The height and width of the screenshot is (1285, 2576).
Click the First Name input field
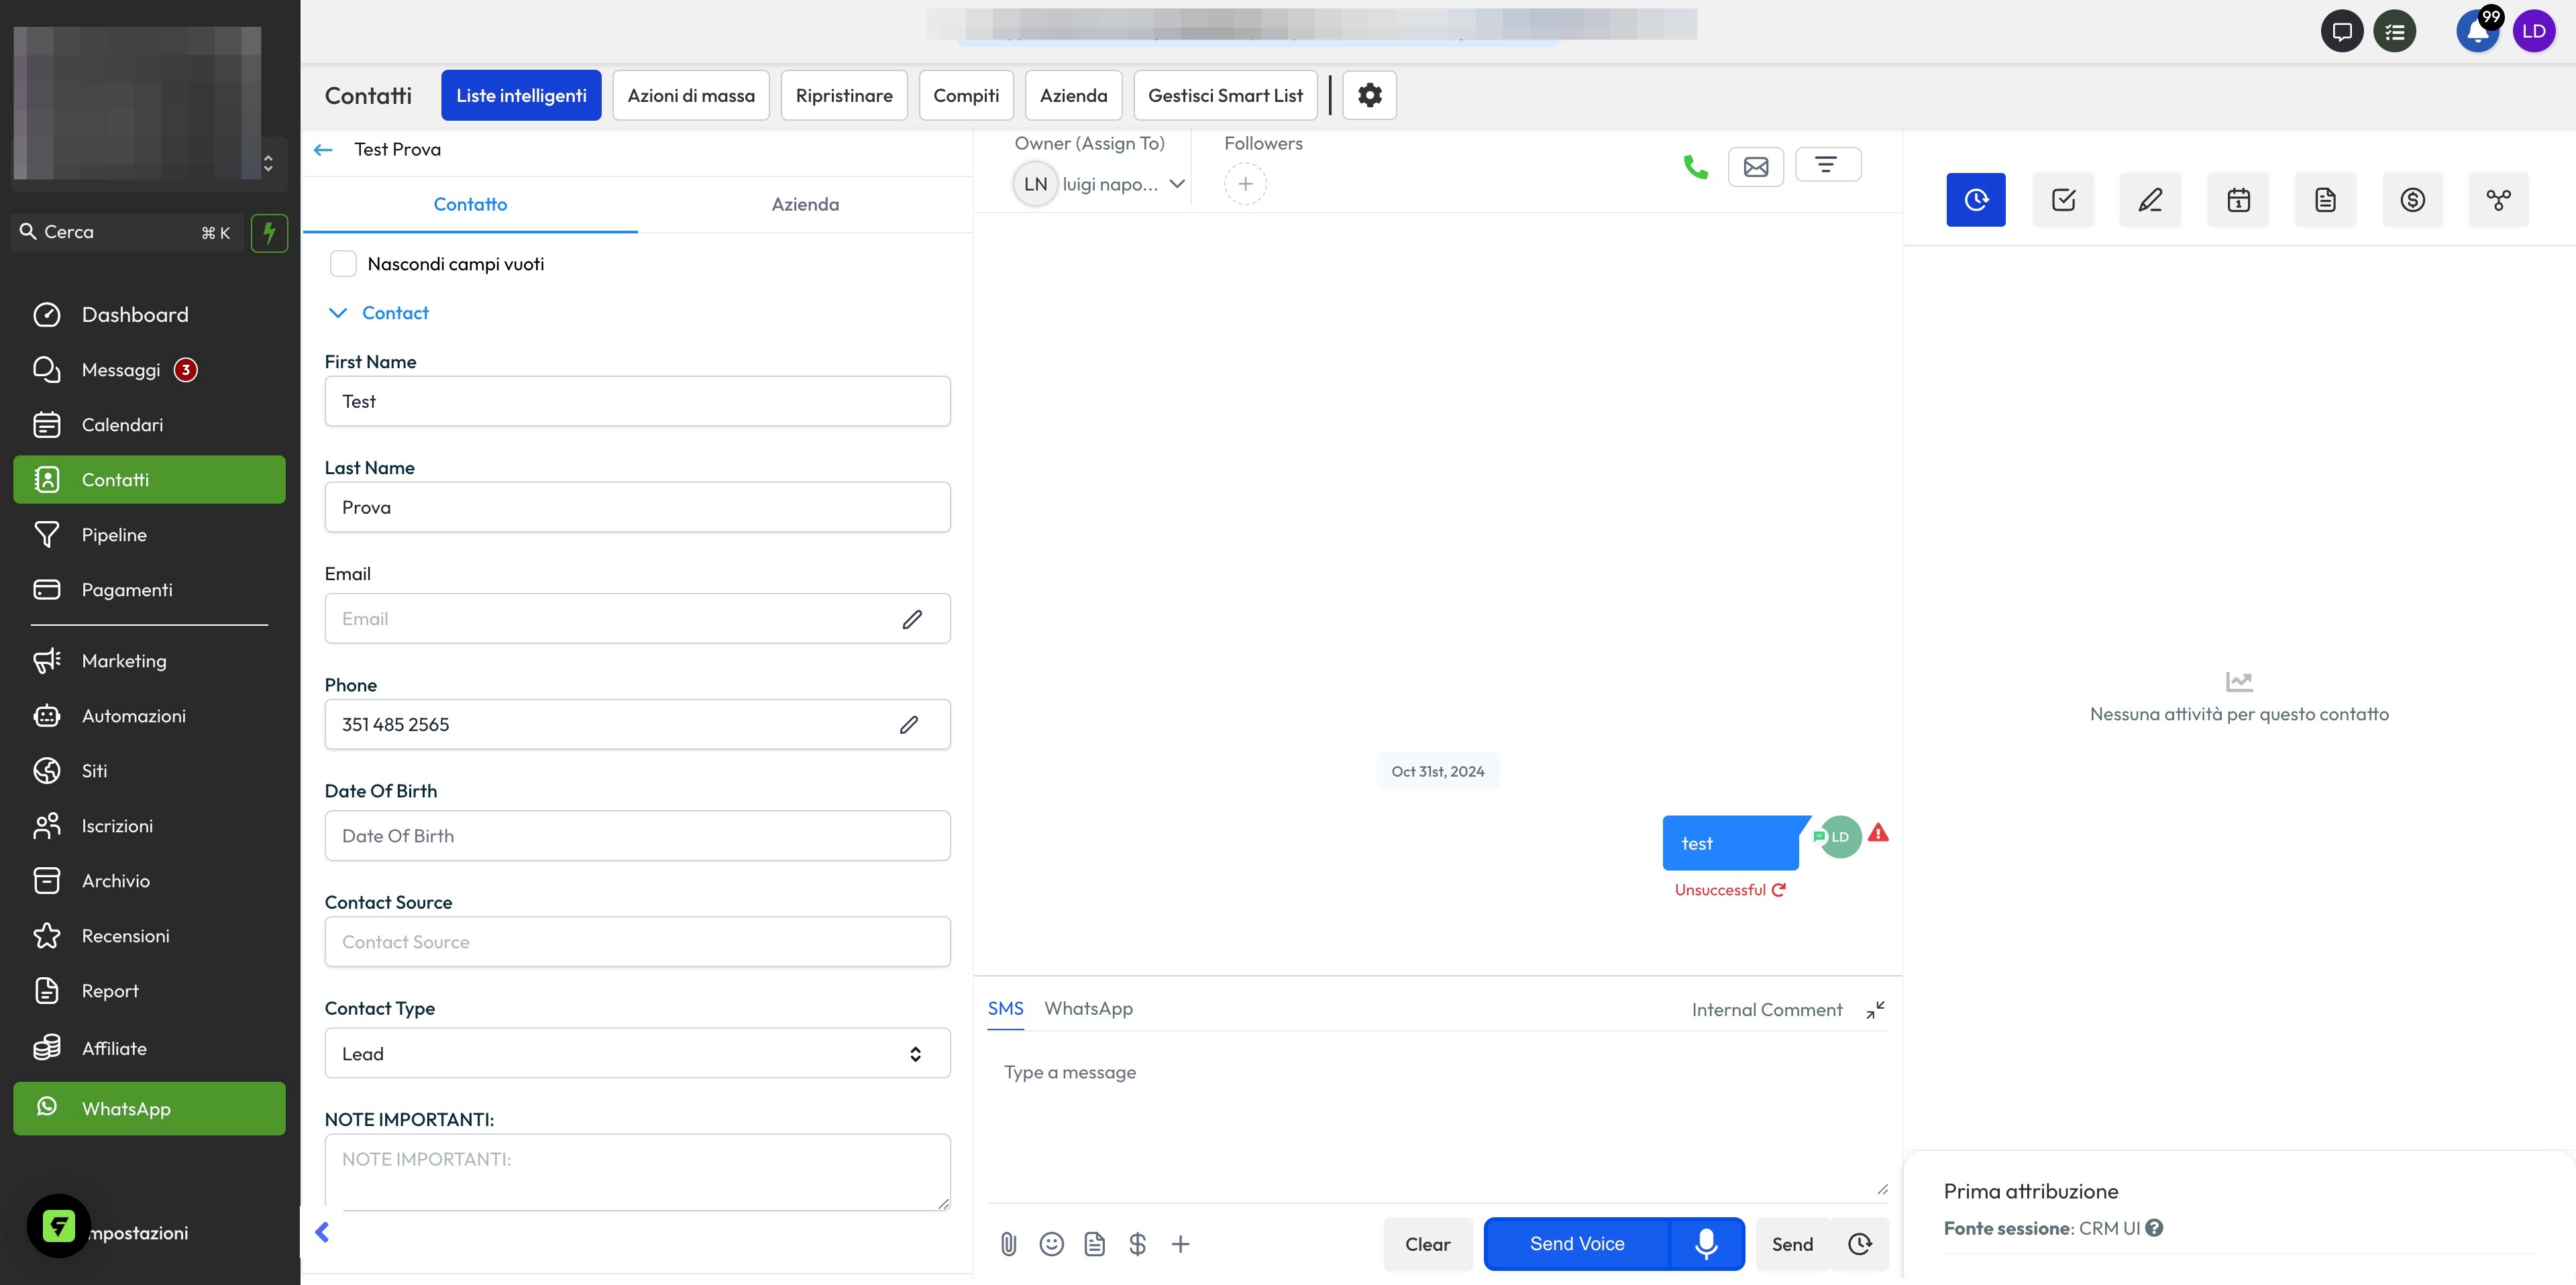point(637,401)
